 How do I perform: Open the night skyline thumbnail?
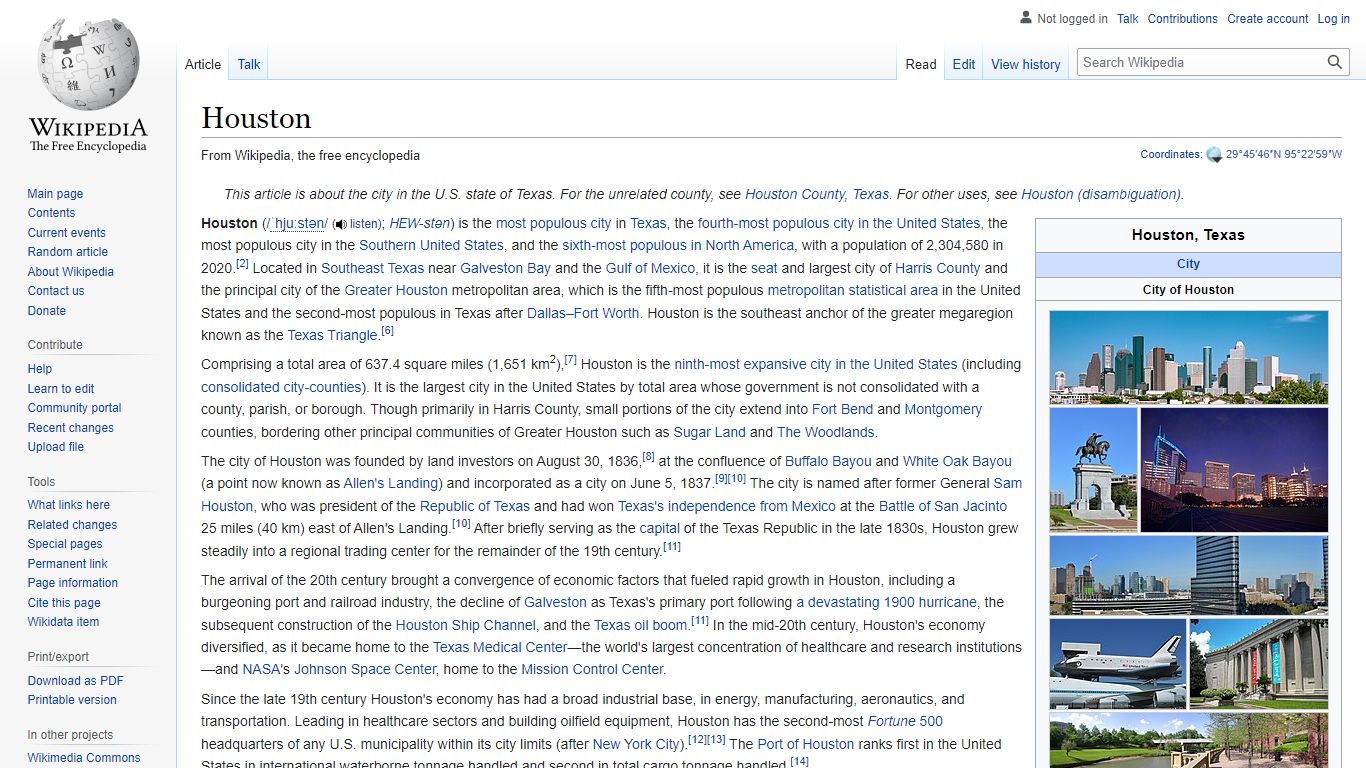click(x=1234, y=469)
